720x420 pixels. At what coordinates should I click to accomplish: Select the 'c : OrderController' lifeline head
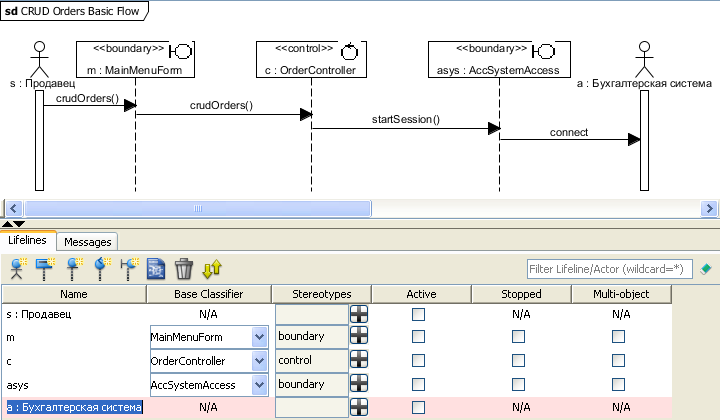pos(311,59)
